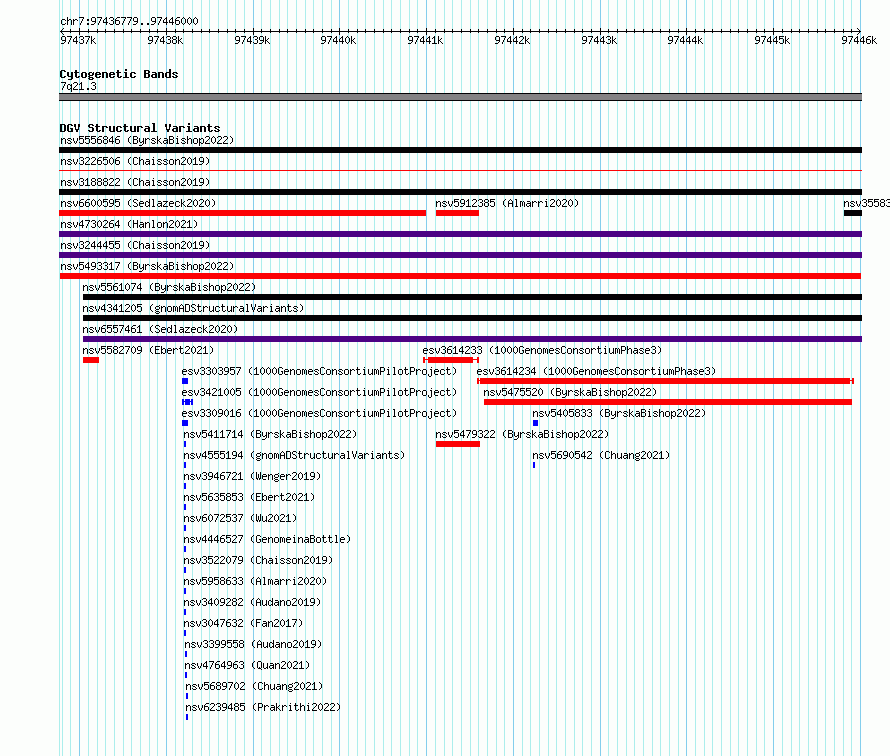Open the esv3303957 (1000GenomesConsortiumPilotProject) label
The width and height of the screenshot is (890, 756).
319,371
